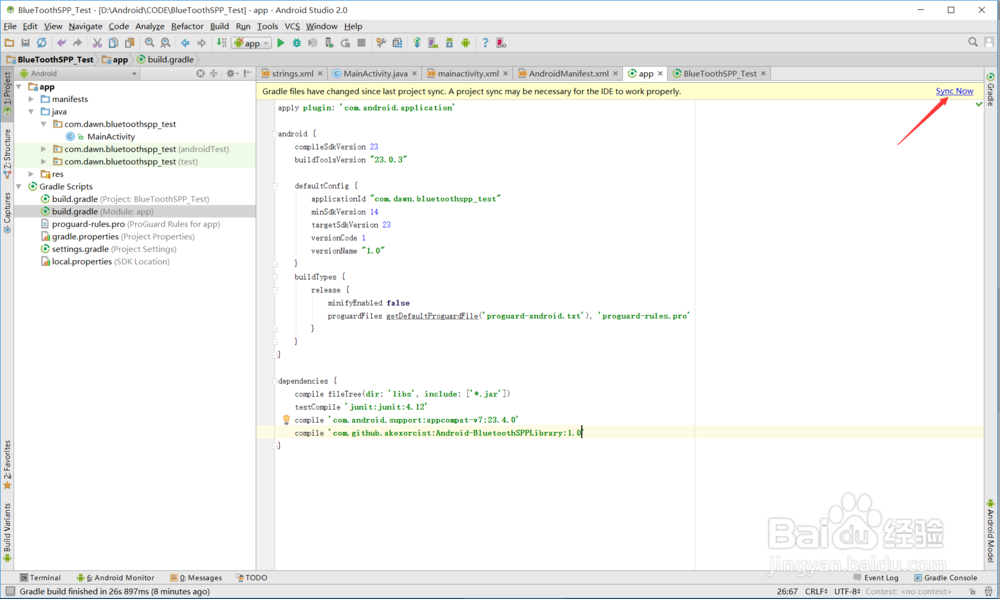Toggle the Build Variants side panel
Screen dimensions: 1000x599
tap(7, 533)
